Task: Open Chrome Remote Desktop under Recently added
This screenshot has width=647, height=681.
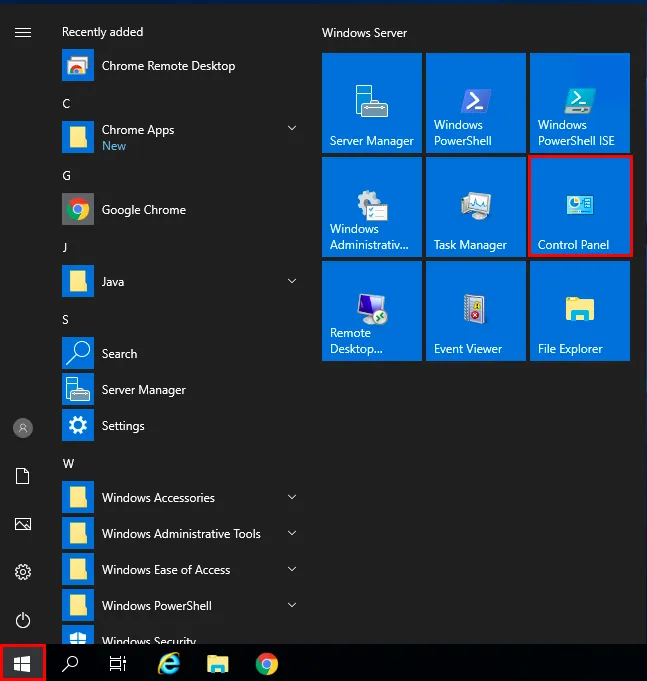Action: click(168, 66)
